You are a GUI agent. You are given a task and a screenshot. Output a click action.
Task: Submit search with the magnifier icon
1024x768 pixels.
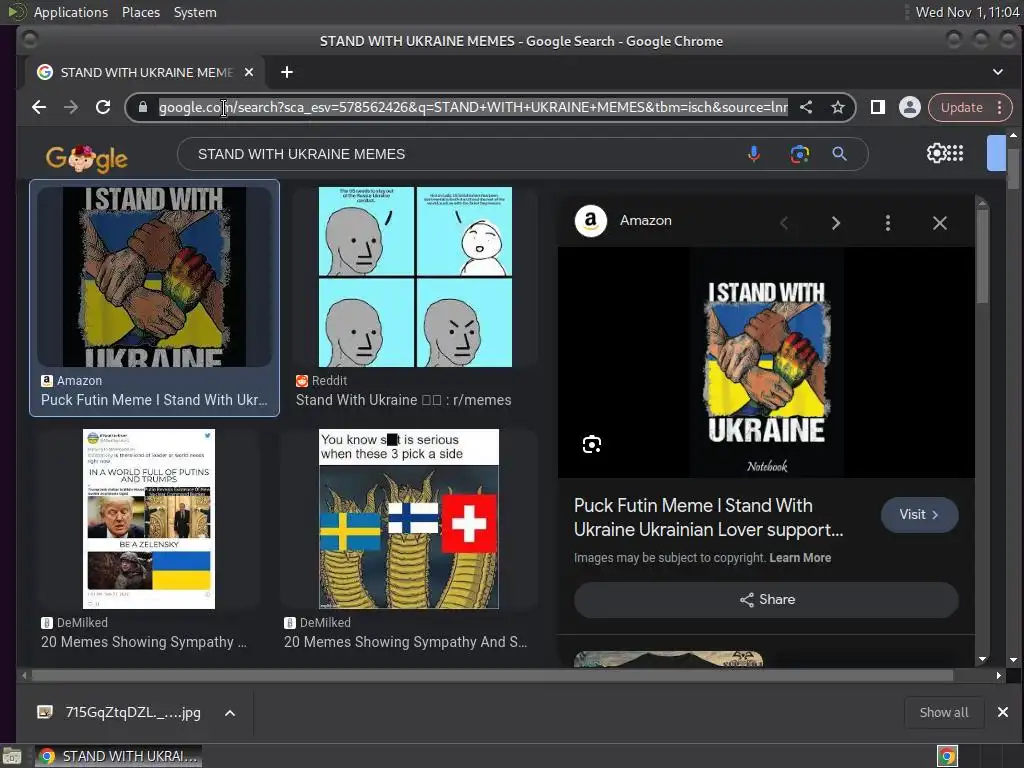[840, 154]
